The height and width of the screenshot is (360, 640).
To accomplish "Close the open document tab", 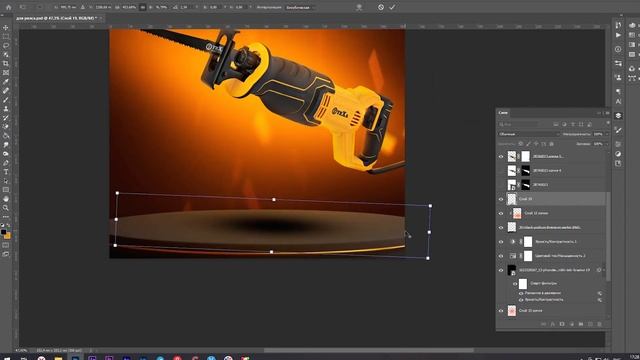I will pos(101,18).
